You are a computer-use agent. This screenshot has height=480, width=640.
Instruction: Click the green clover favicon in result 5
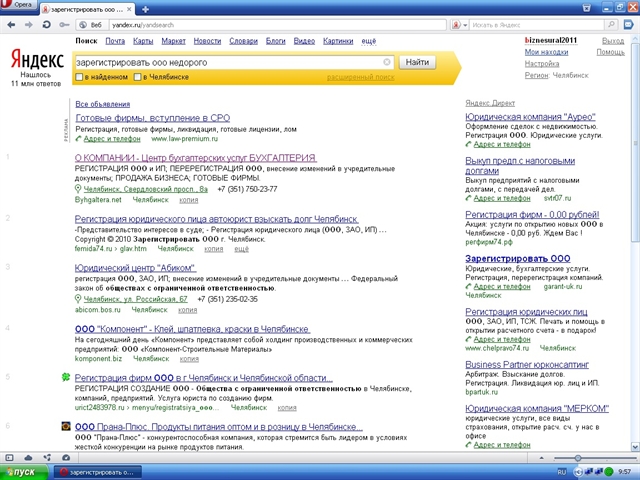(x=65, y=378)
